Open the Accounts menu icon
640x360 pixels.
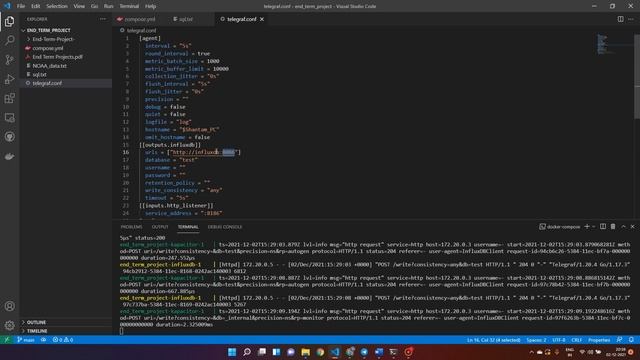[x=9, y=306]
